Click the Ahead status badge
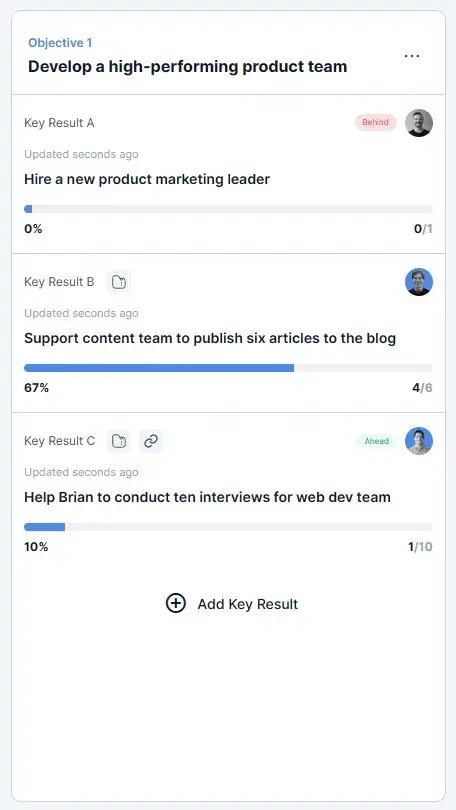This screenshot has height=810, width=456. pos(376,441)
